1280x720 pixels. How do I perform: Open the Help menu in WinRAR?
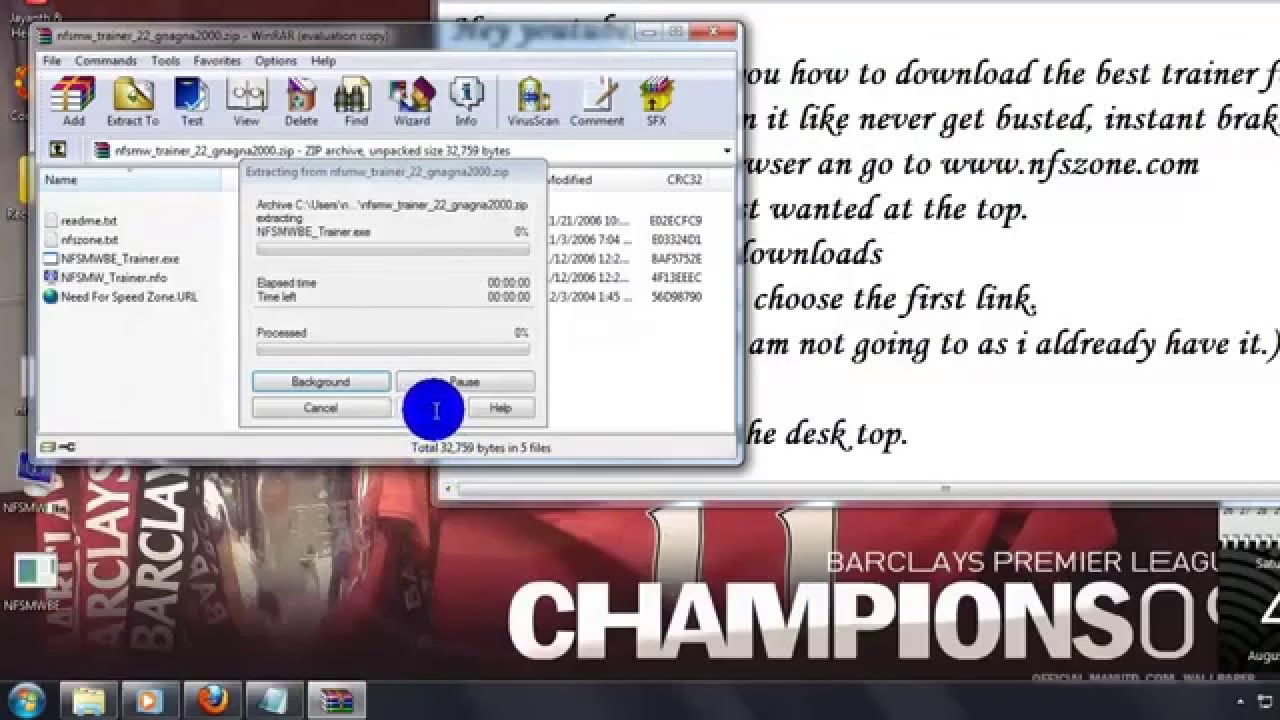click(x=323, y=61)
